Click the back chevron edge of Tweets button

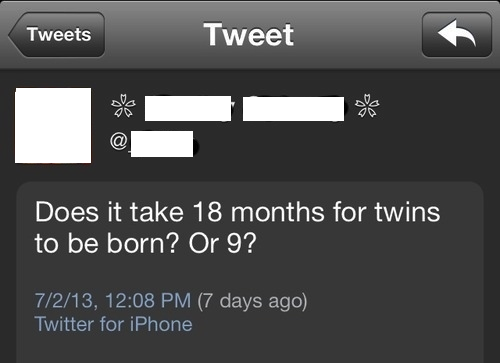click(15, 35)
